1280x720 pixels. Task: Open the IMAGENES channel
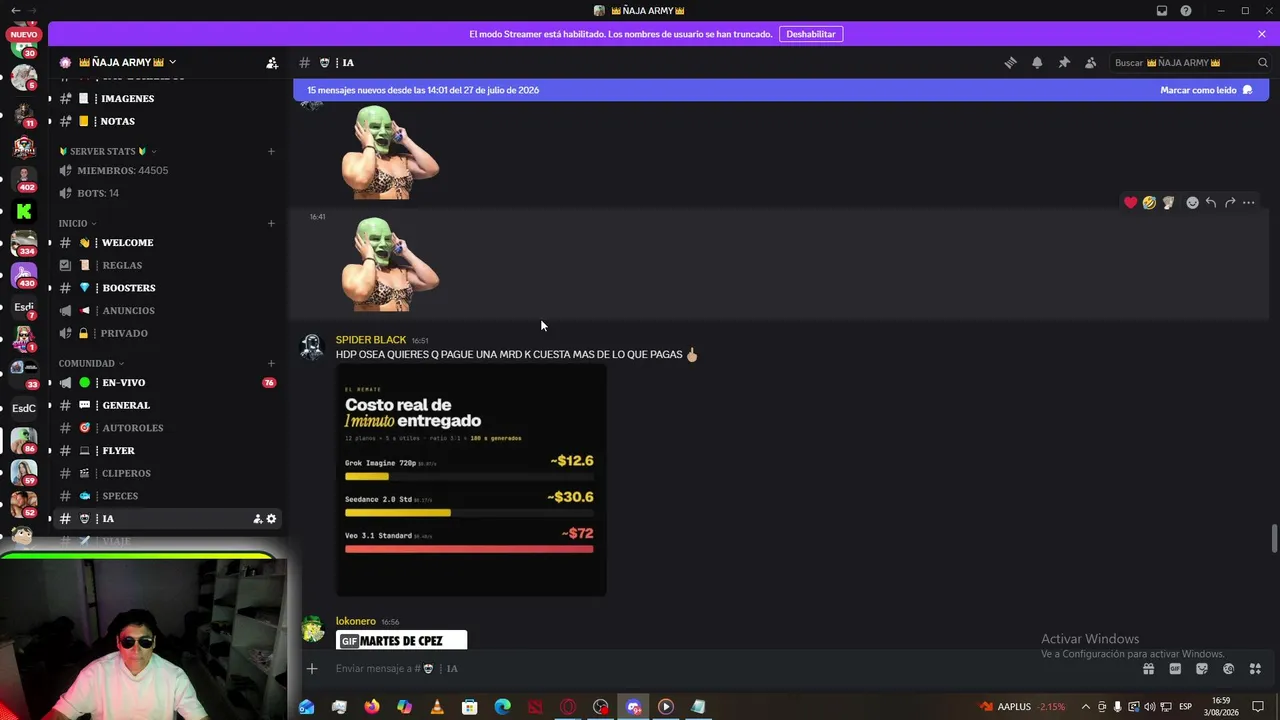(167, 98)
